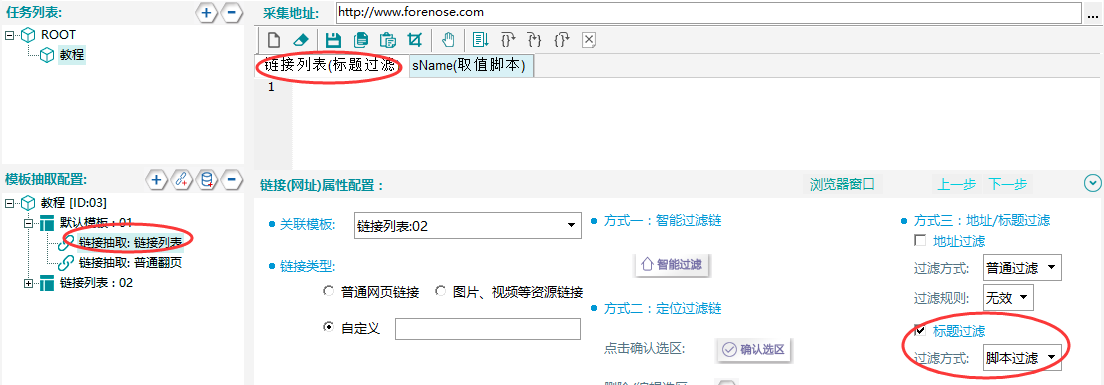Click the template icon of 链接列表 : 02
Viewport: 1104px width, 385px height.
point(47,283)
